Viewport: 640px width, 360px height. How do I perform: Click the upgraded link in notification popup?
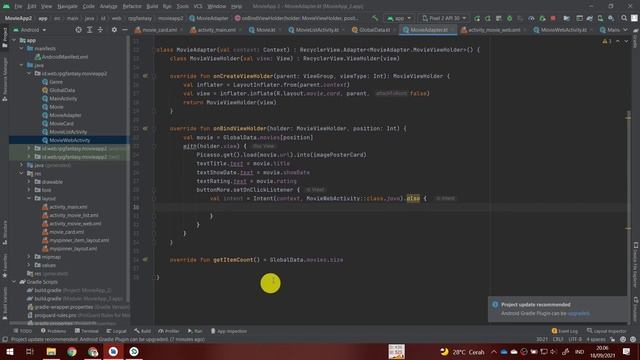(x=578, y=313)
